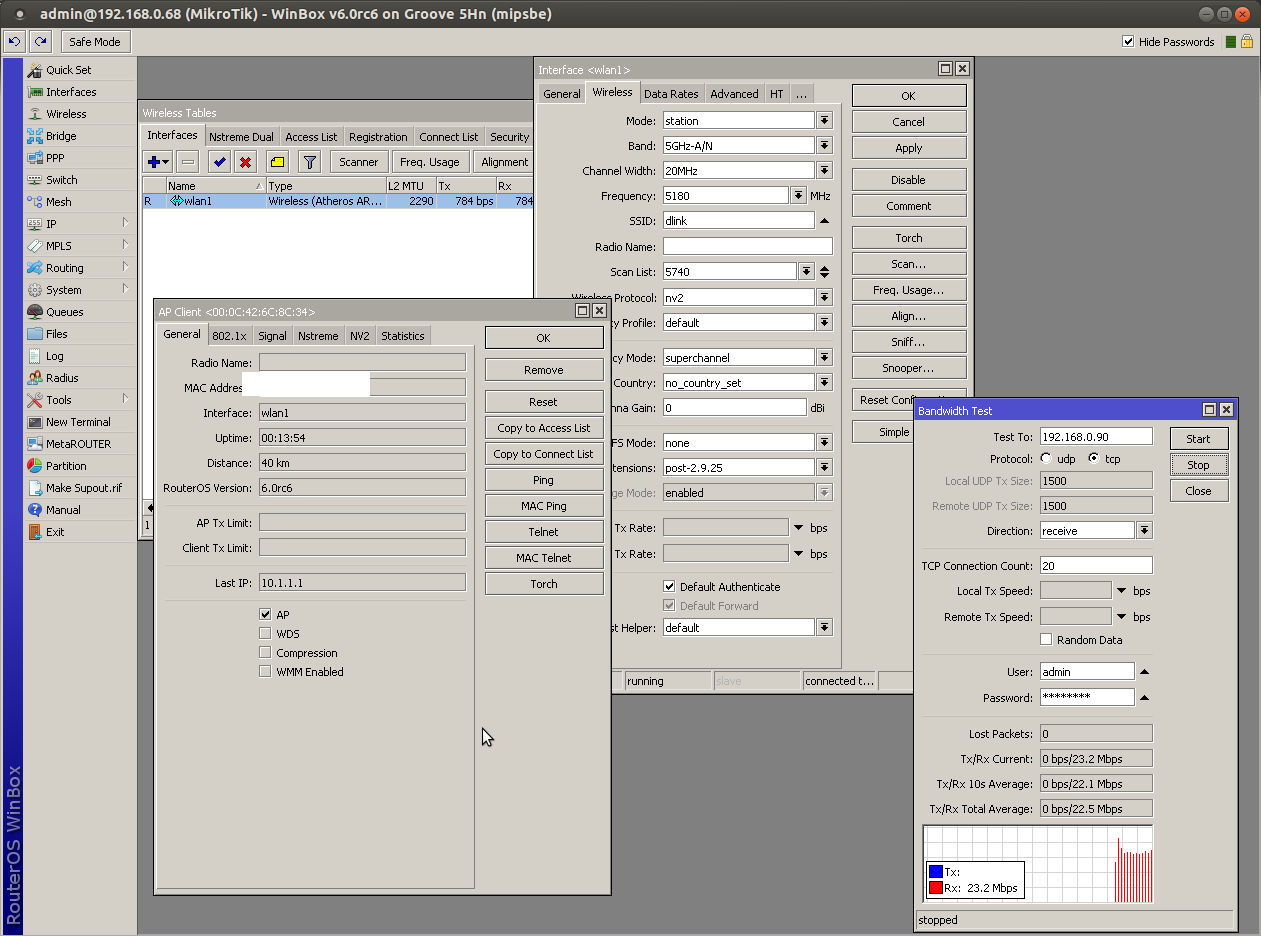
Task: Click the Test To IP address field
Action: (x=1096, y=437)
